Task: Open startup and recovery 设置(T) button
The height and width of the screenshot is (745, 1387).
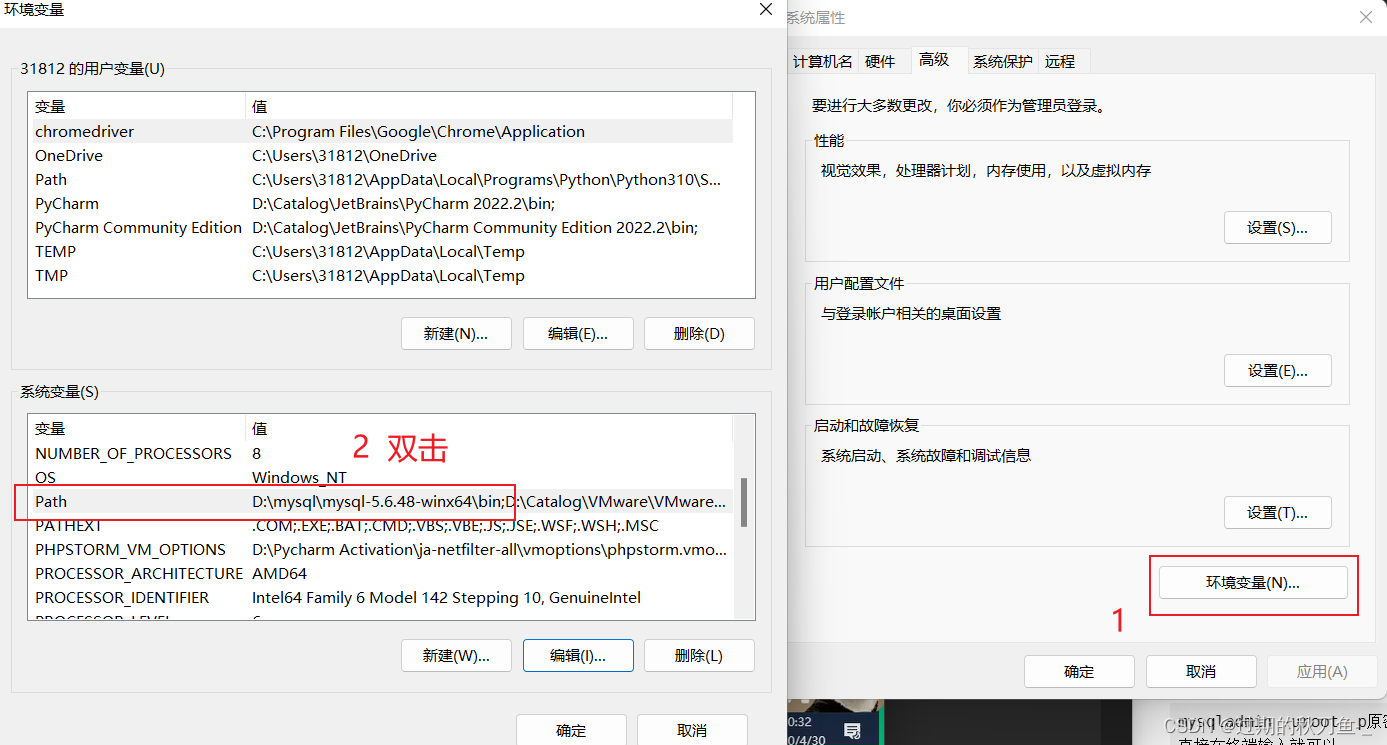Action: click(1278, 512)
